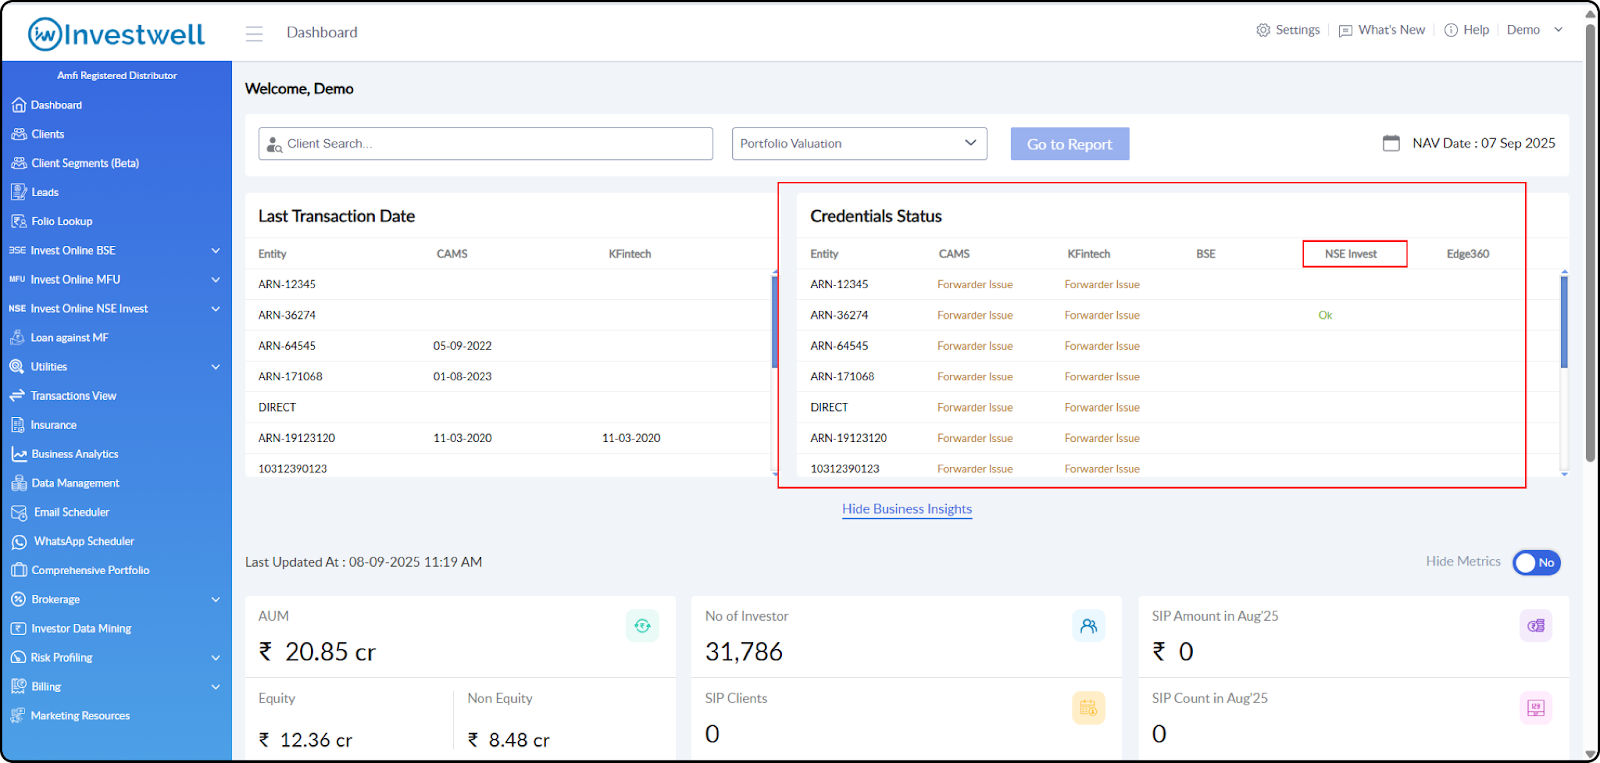
Task: Click the Transactions View arrows icon
Action: [17, 396]
